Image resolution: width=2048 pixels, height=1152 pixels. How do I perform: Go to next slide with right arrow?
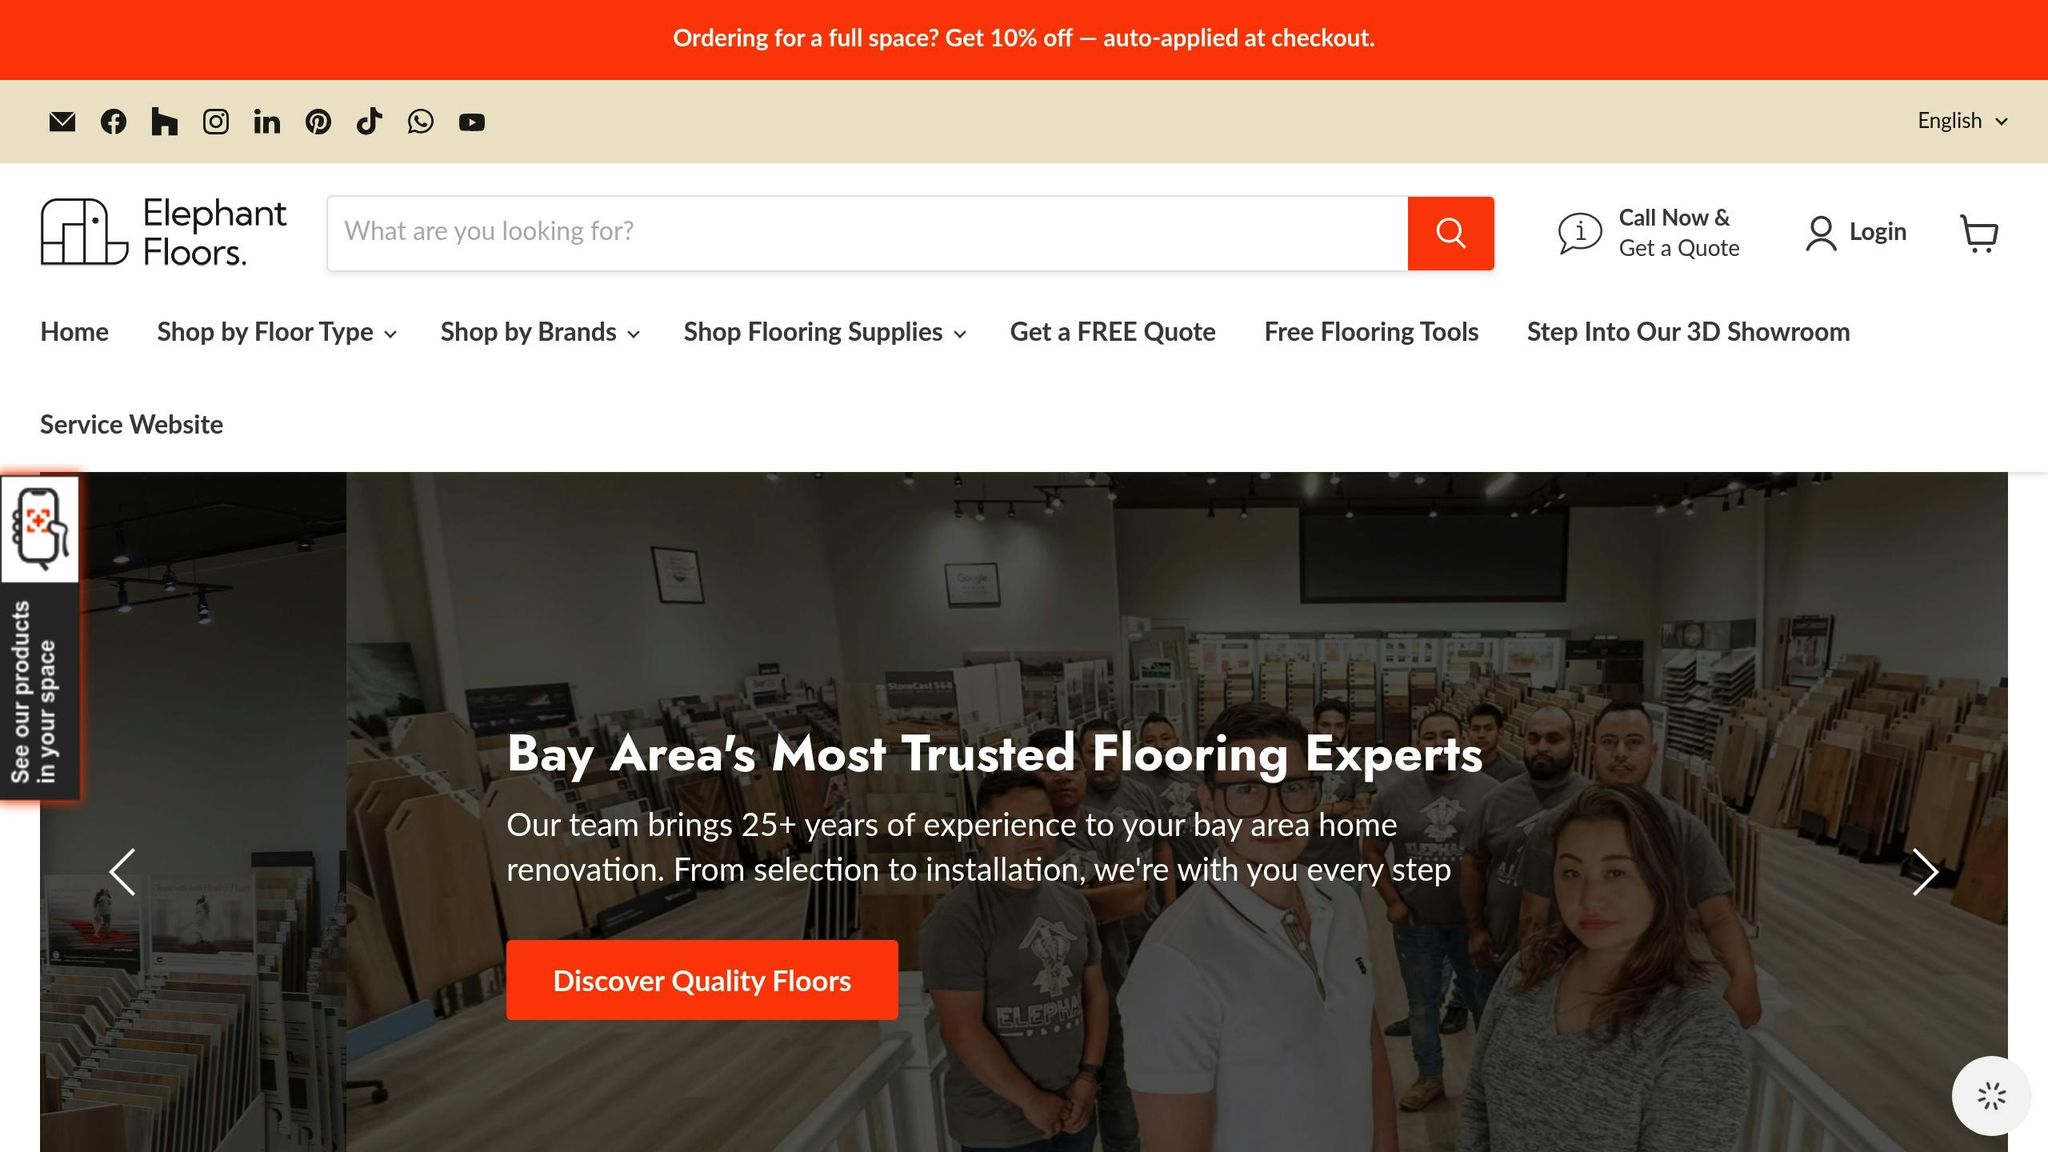[x=1925, y=872]
